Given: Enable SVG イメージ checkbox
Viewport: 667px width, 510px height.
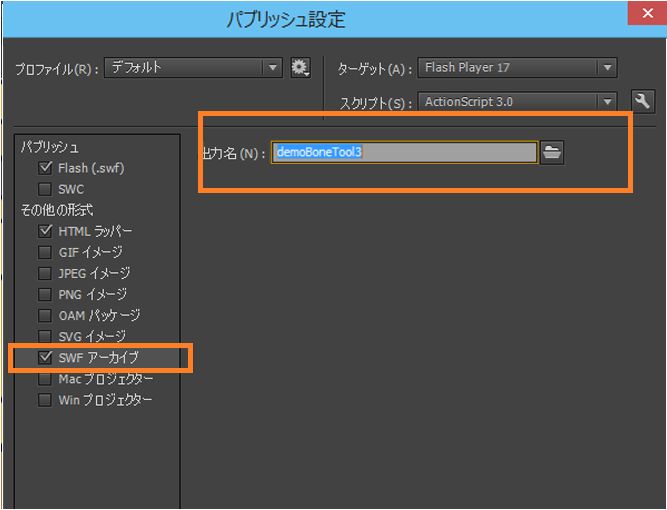Looking at the screenshot, I should tap(45, 336).
